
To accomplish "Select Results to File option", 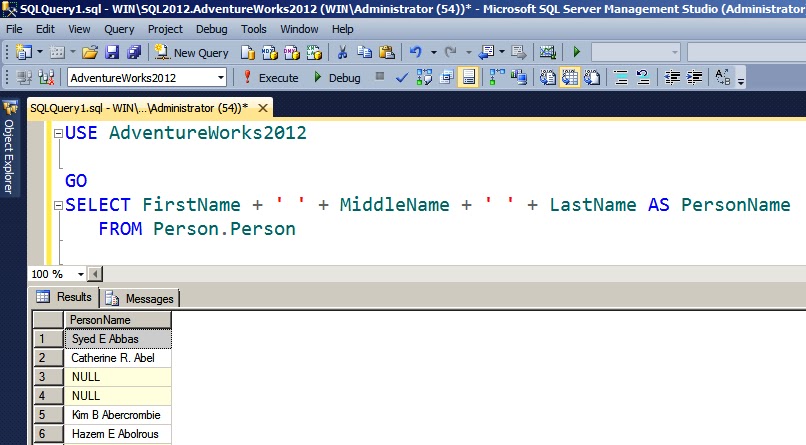I will (592, 78).
